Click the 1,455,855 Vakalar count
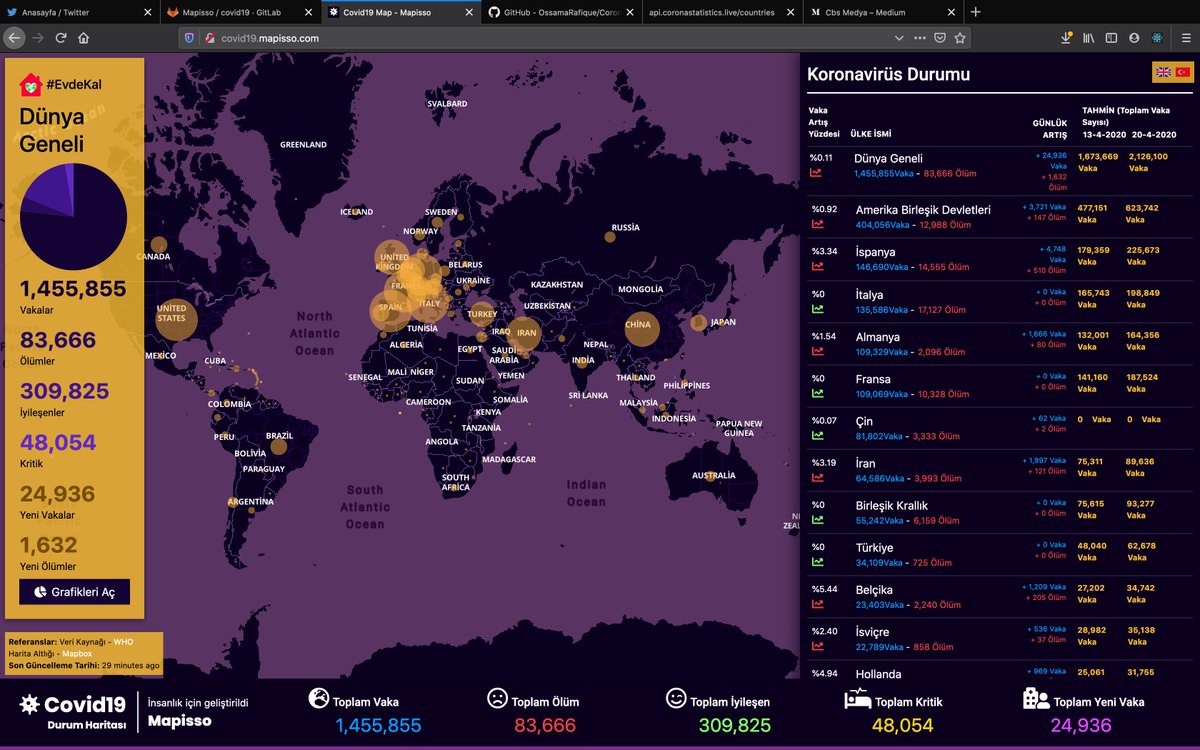This screenshot has height=750, width=1200. 73,289
